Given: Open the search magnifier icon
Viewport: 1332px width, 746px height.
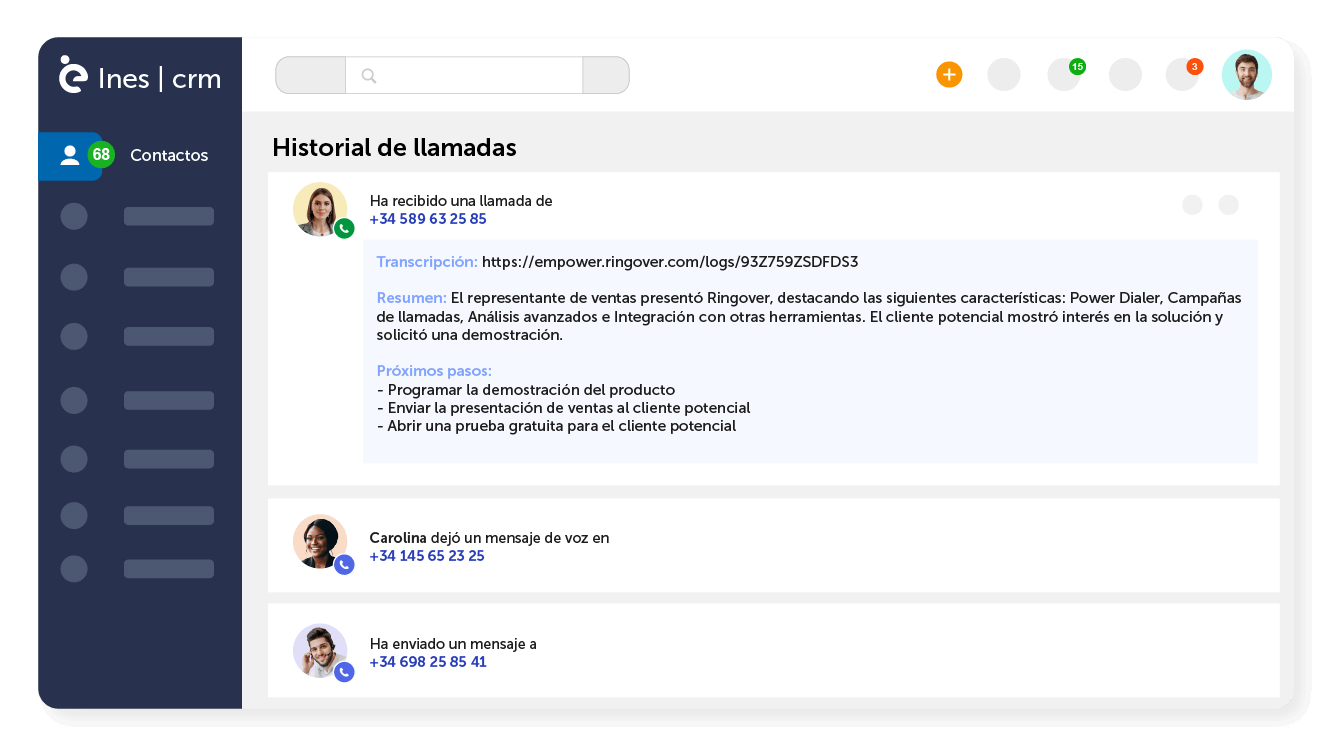Looking at the screenshot, I should pyautogui.click(x=369, y=75).
